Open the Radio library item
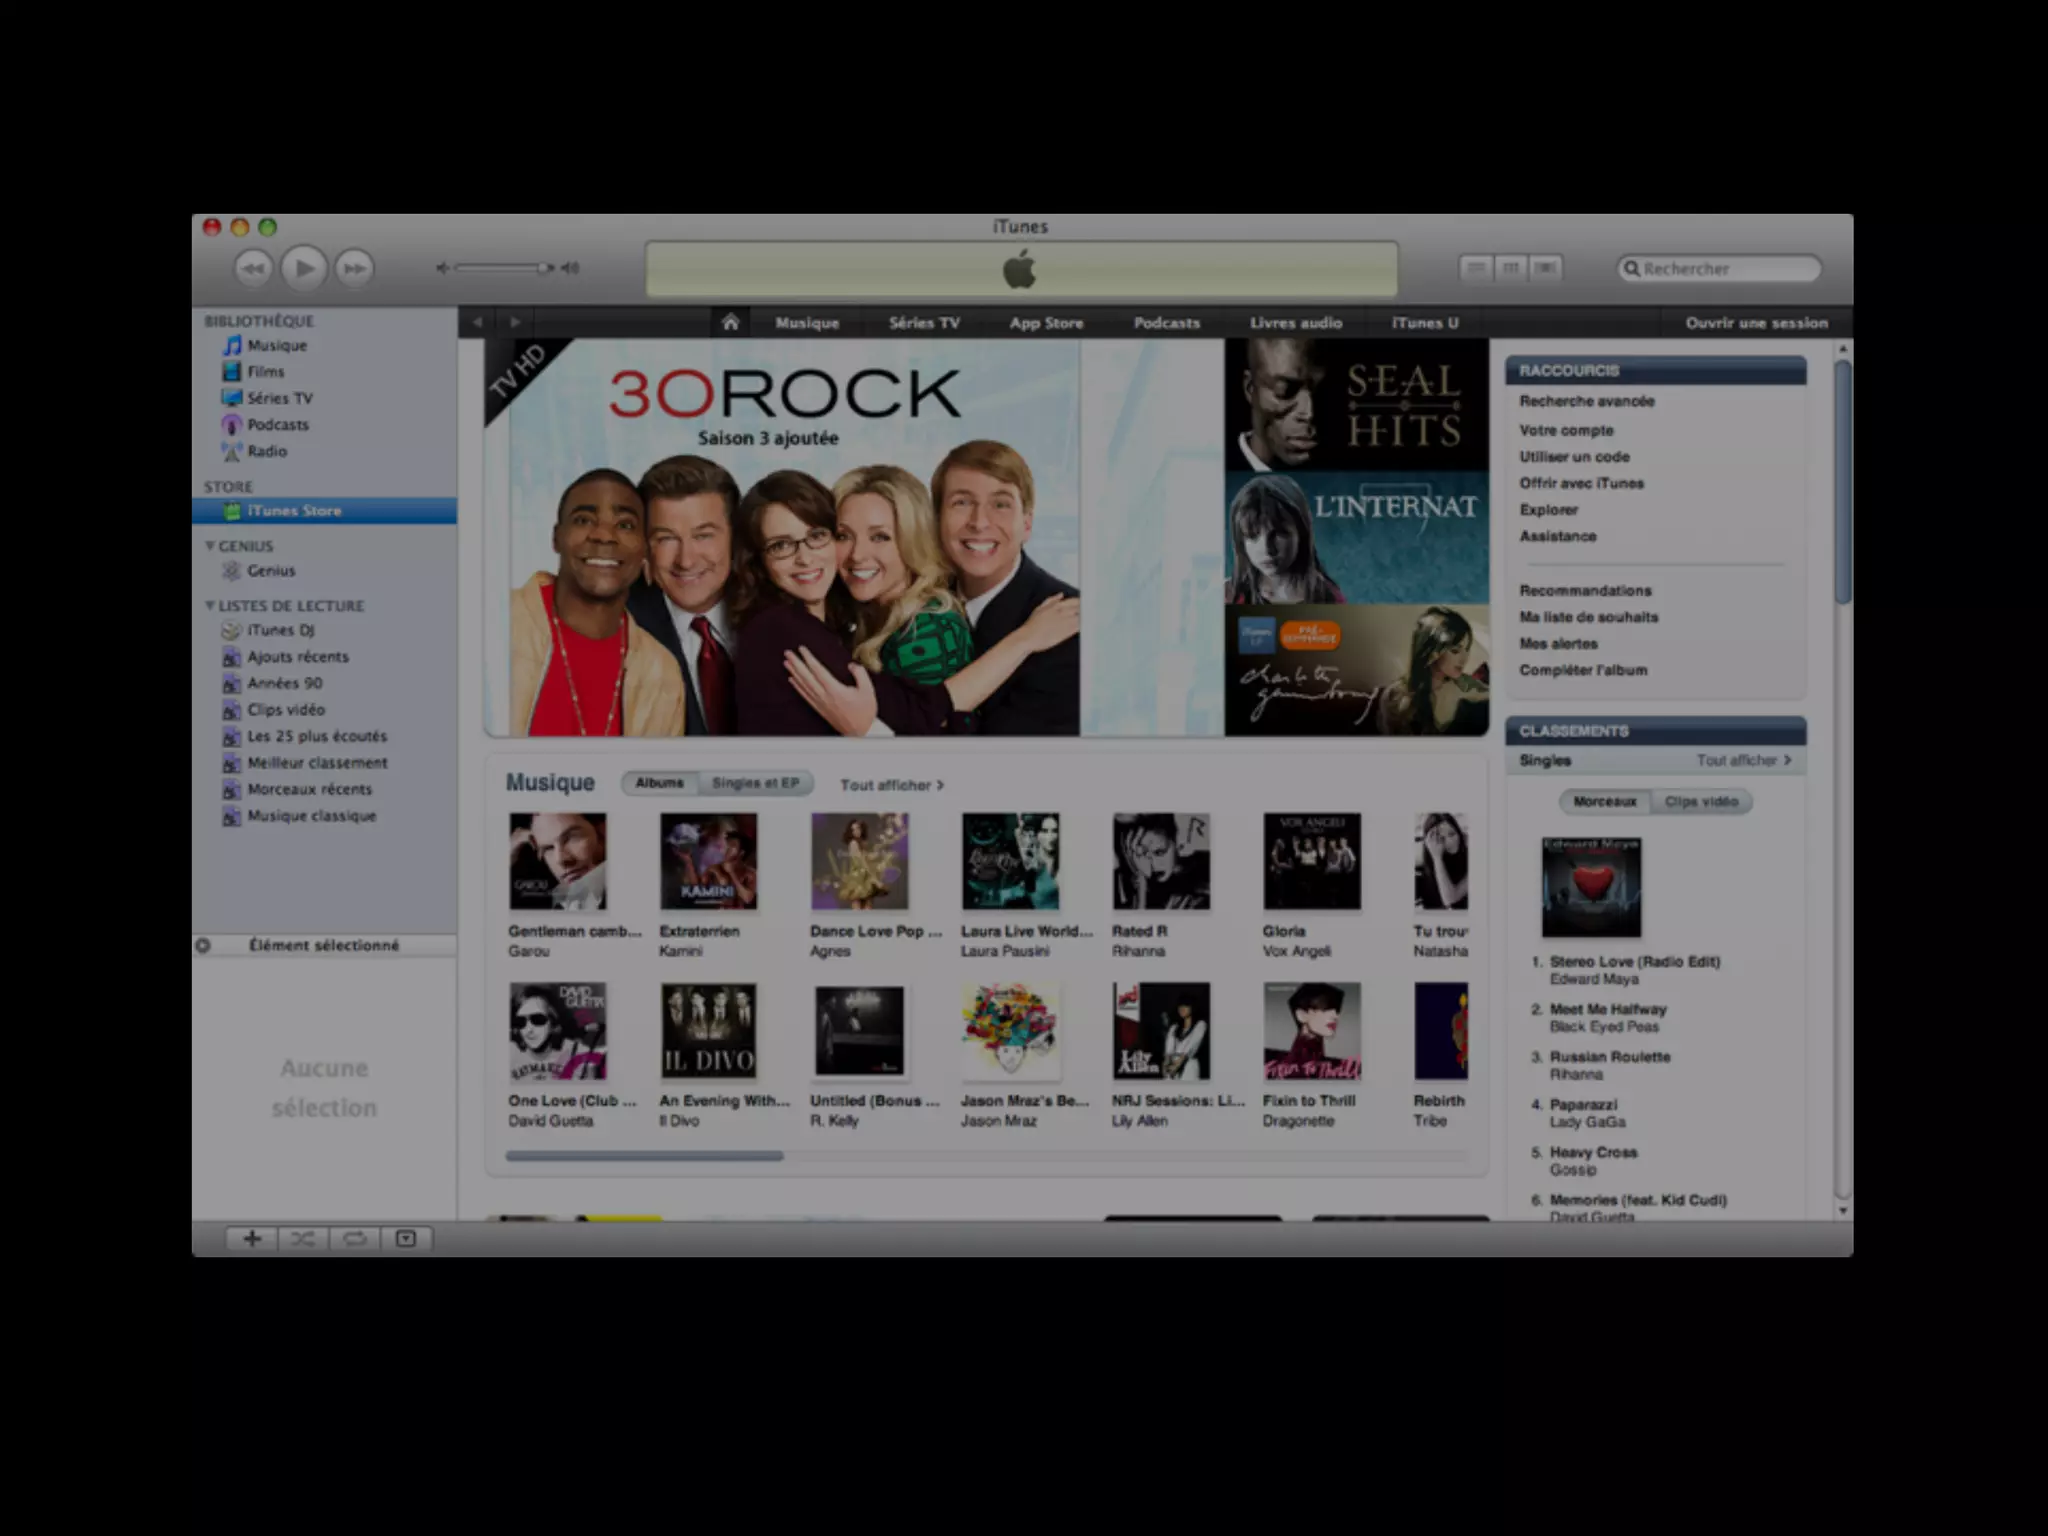The width and height of the screenshot is (2048, 1536). pos(266,451)
